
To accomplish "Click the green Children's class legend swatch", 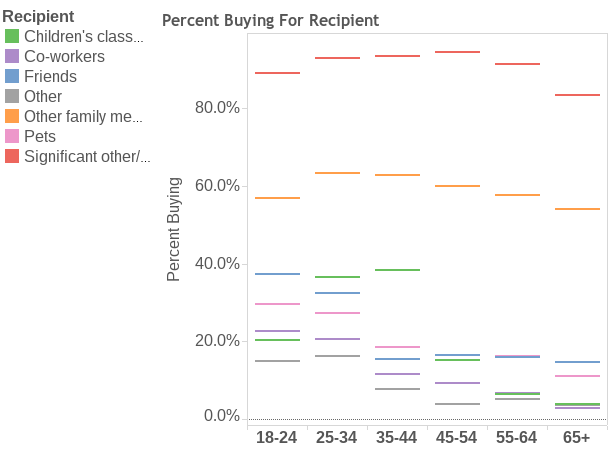I will click(12, 36).
